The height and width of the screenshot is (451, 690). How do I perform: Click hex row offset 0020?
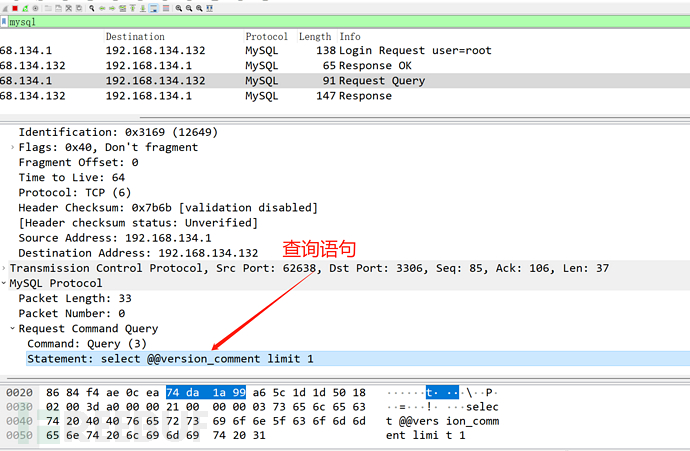pos(19,392)
